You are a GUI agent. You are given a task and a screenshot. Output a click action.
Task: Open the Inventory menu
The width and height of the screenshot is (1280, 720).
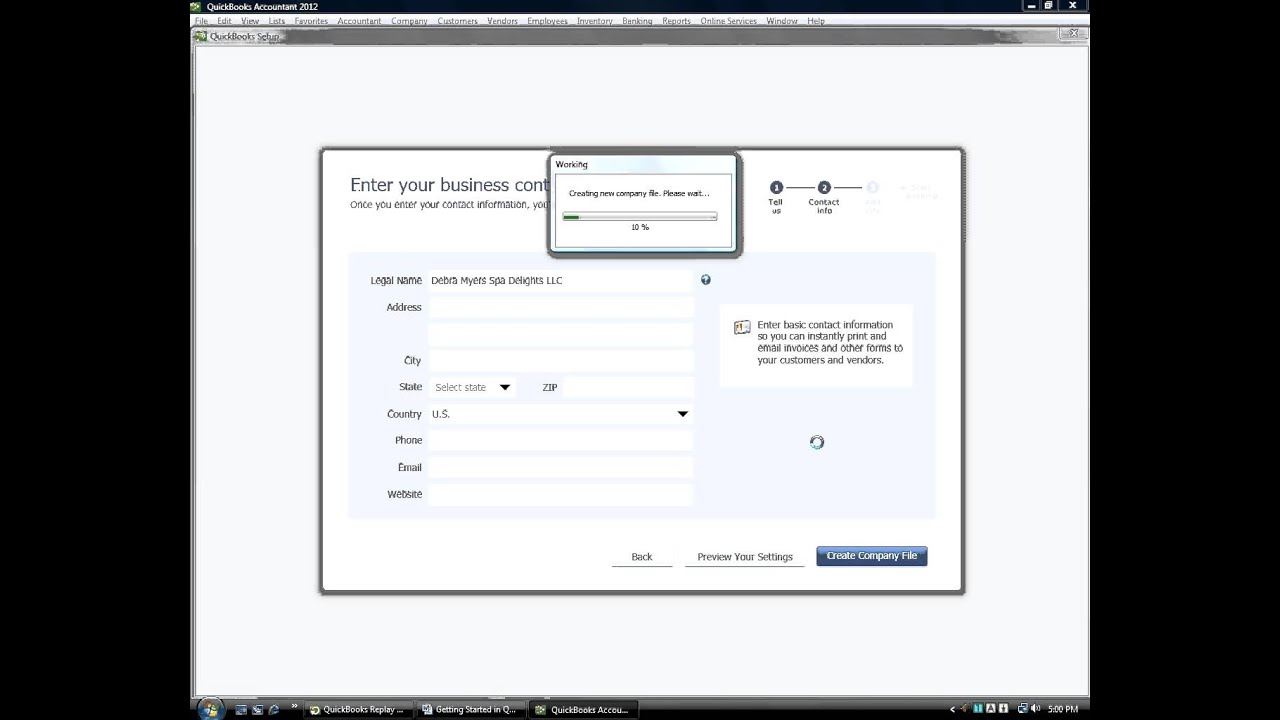595,21
